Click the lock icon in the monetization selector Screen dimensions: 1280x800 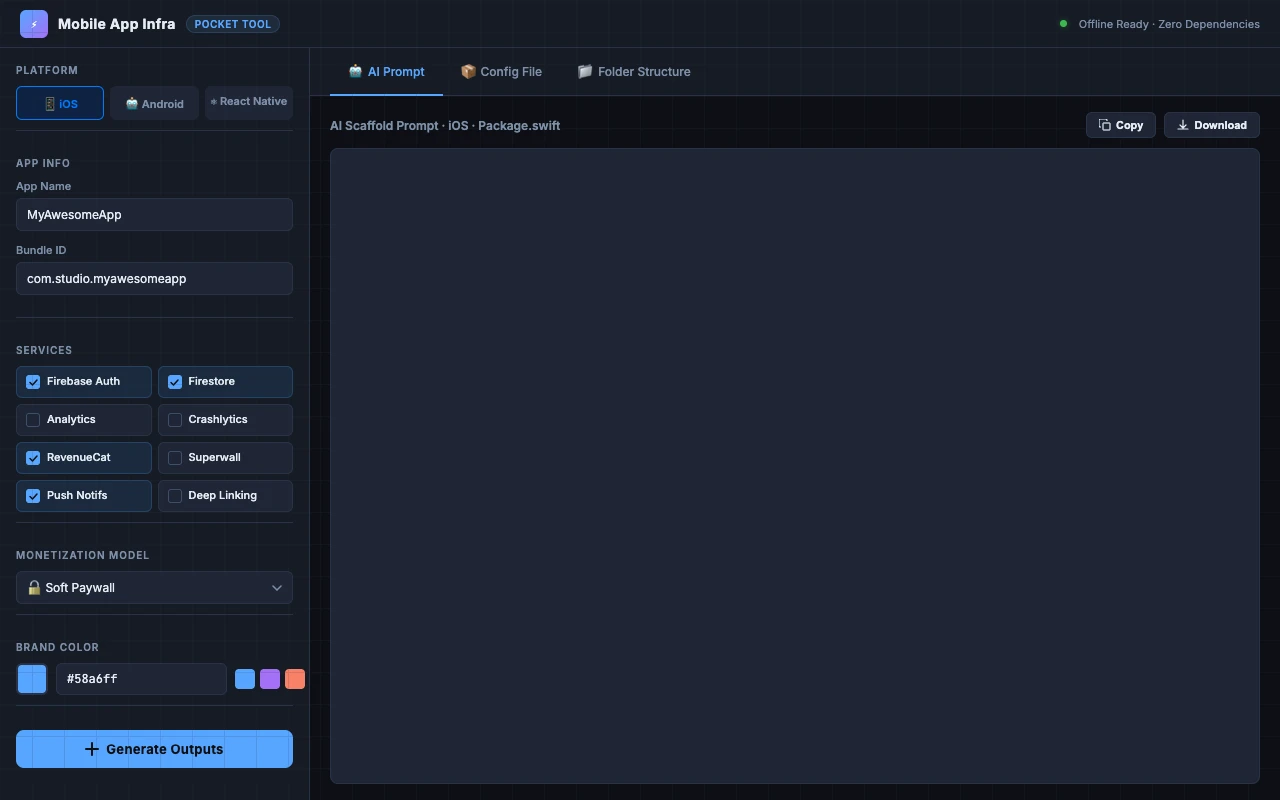pos(35,587)
